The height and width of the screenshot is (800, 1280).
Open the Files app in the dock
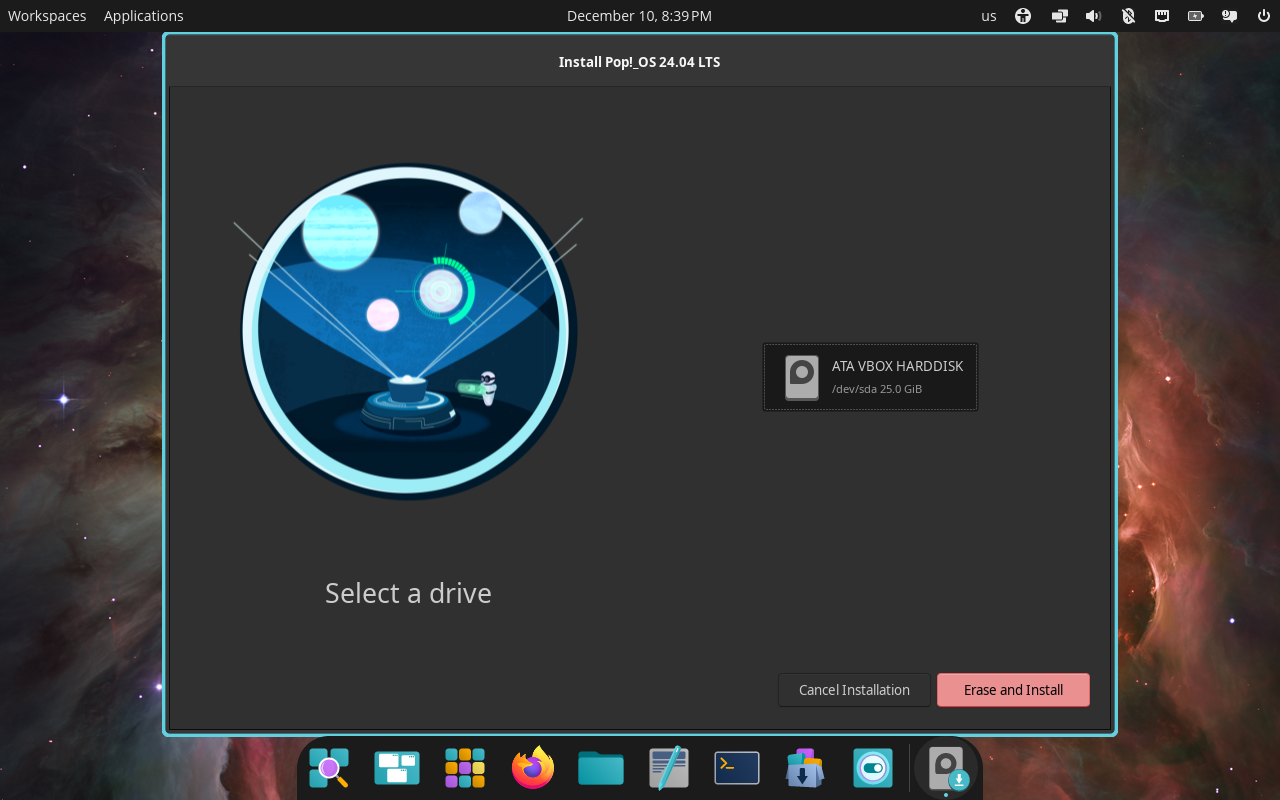[x=600, y=768]
